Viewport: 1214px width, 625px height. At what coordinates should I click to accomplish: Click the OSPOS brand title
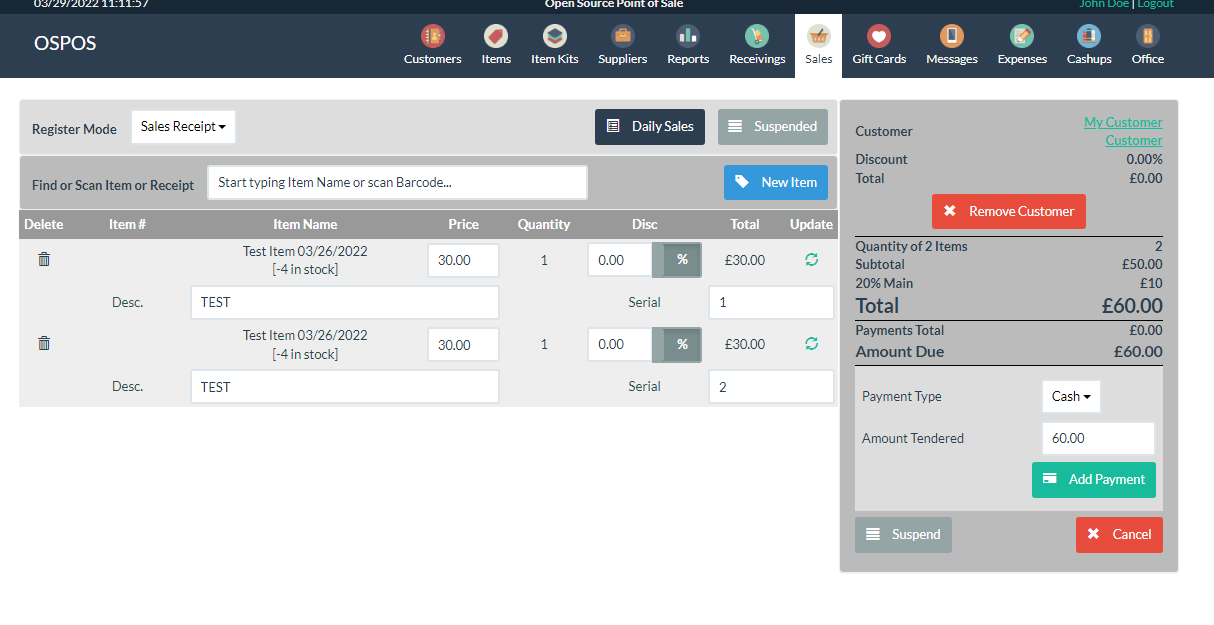coord(65,44)
